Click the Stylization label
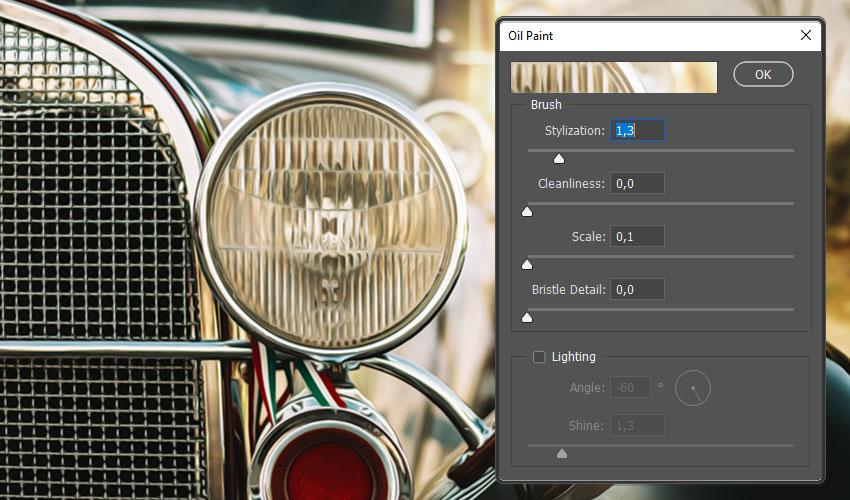850x500 pixels. [575, 131]
